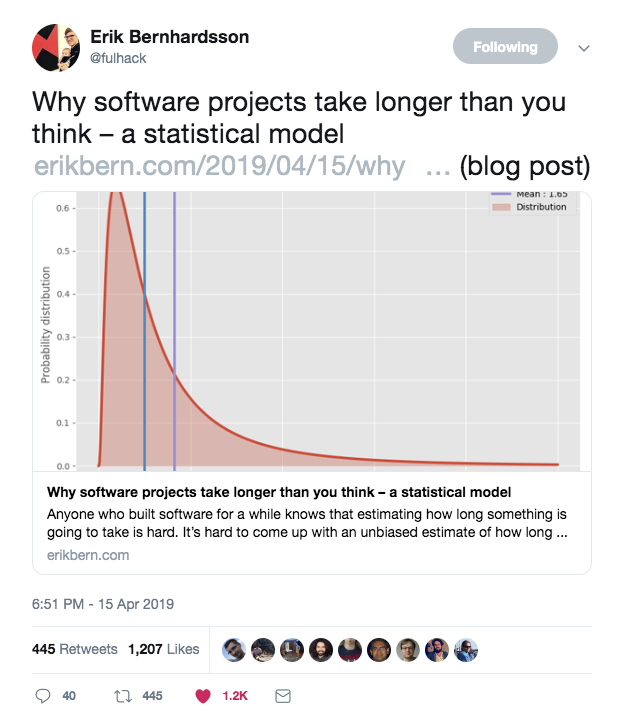
Task: Click the @fulhack handle
Action: pos(119,58)
